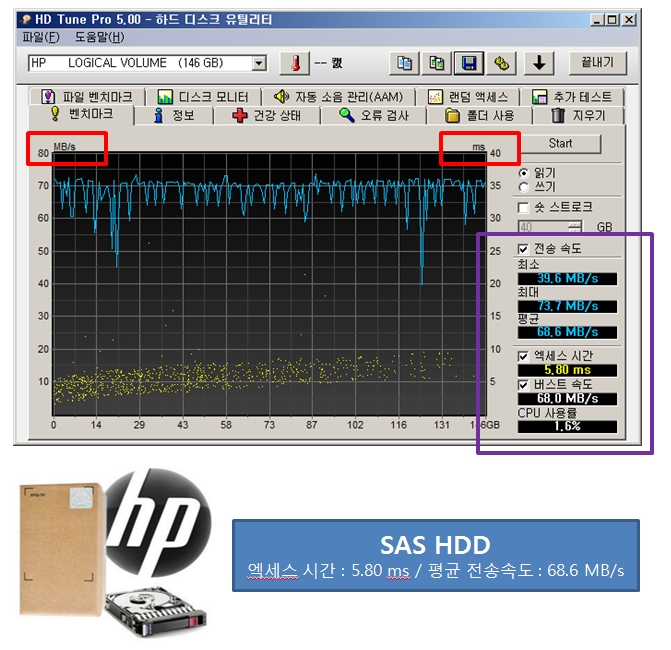Viewport: 671px width, 650px height.
Task: Open the 자동 소음 관리(AAM) tab
Action: pos(338,97)
